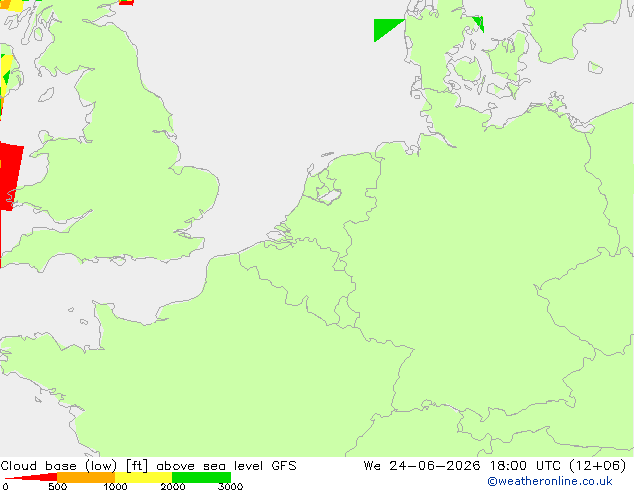
Task: Click the orange 500-1000 ft legend swatch
Action: (86, 477)
